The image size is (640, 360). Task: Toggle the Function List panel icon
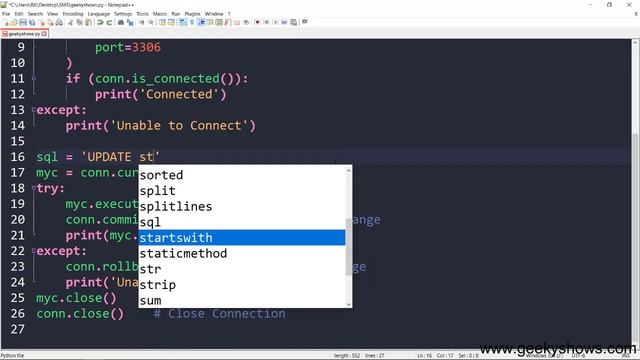tap(228, 22)
